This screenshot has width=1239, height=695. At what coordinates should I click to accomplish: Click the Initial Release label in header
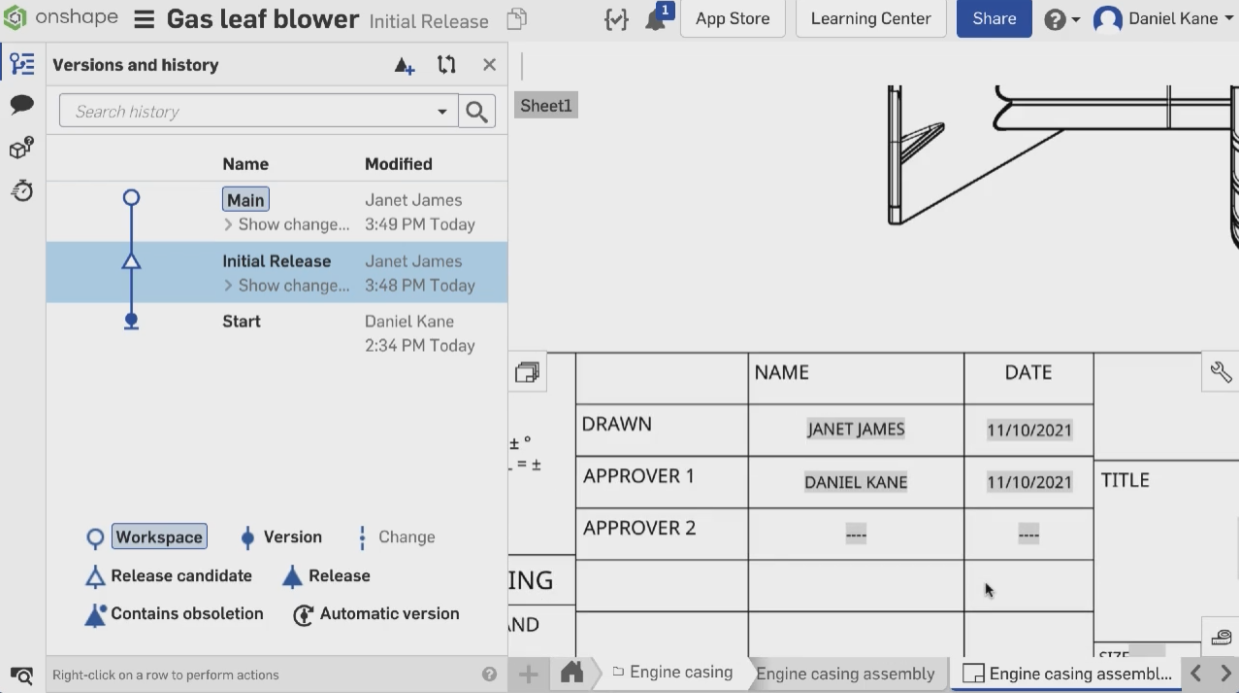click(x=429, y=21)
